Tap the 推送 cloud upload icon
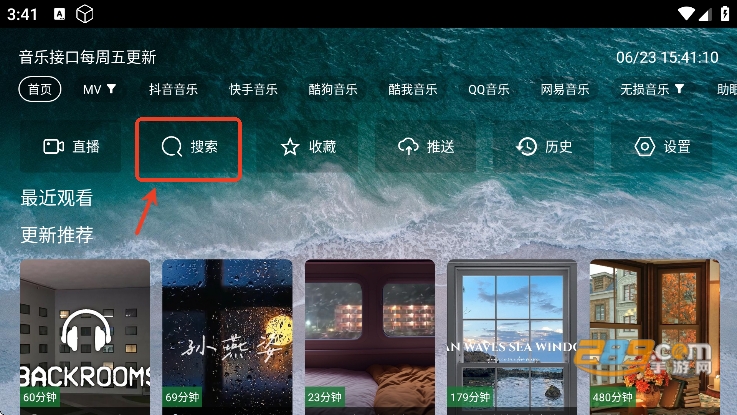737x415 pixels. coord(408,147)
